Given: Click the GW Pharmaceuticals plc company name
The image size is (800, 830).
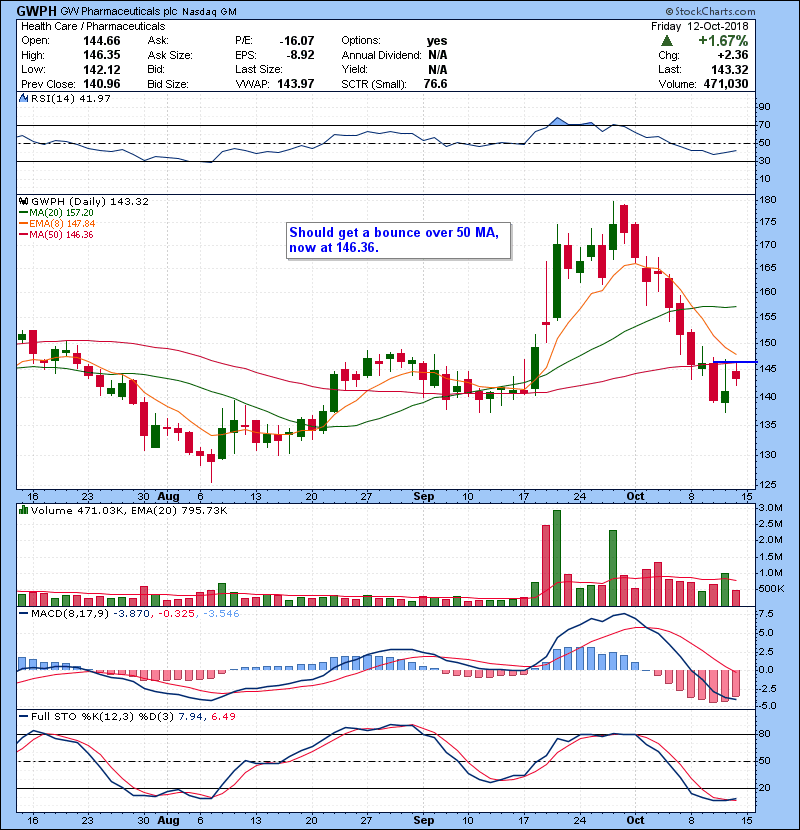Looking at the screenshot, I should pos(119,12).
